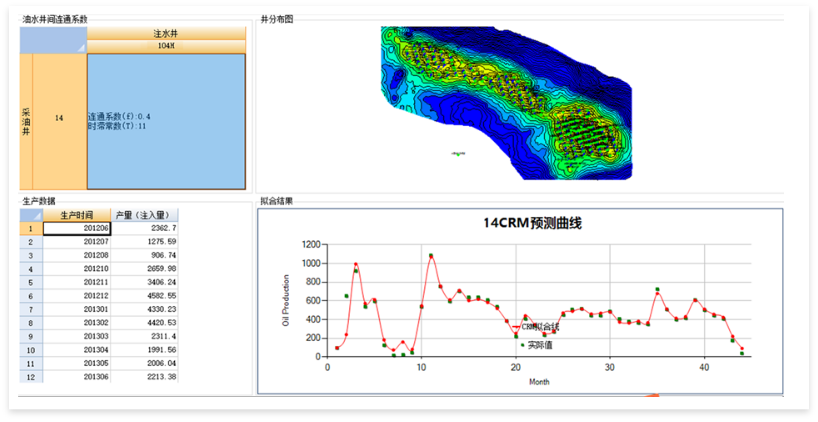This screenshot has height=422, width=818.
Task: Click the CRM拟合线 legend entry
Action: pyautogui.click(x=538, y=327)
